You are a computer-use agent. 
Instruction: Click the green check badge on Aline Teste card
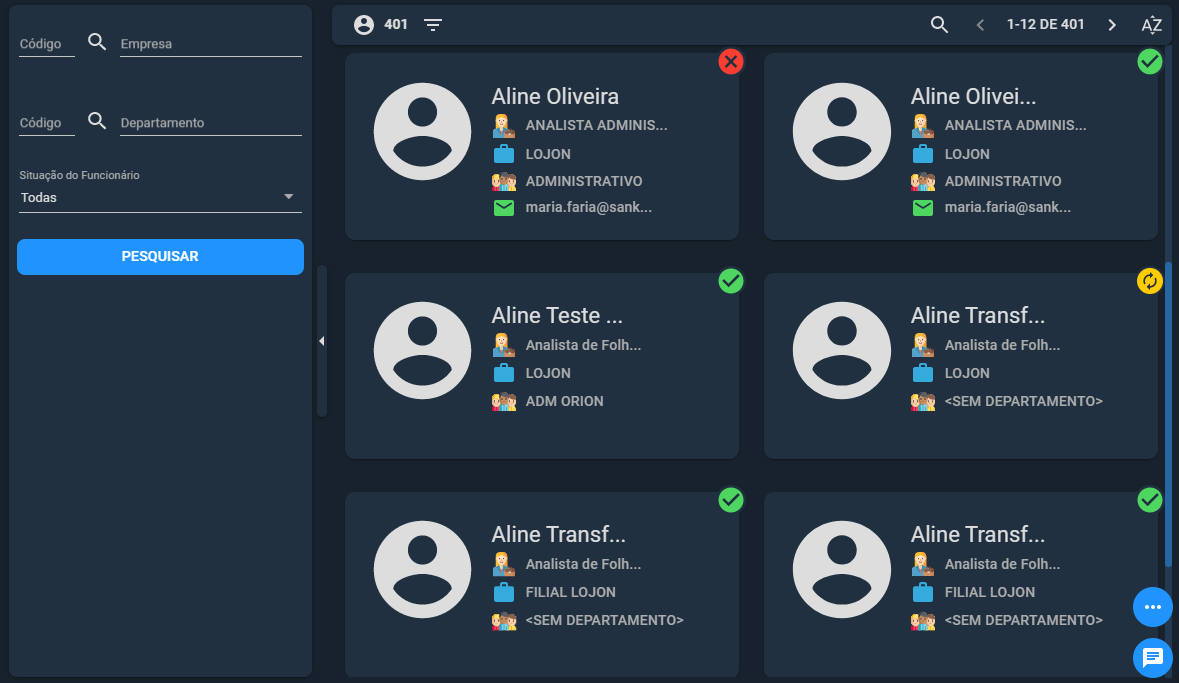(731, 281)
